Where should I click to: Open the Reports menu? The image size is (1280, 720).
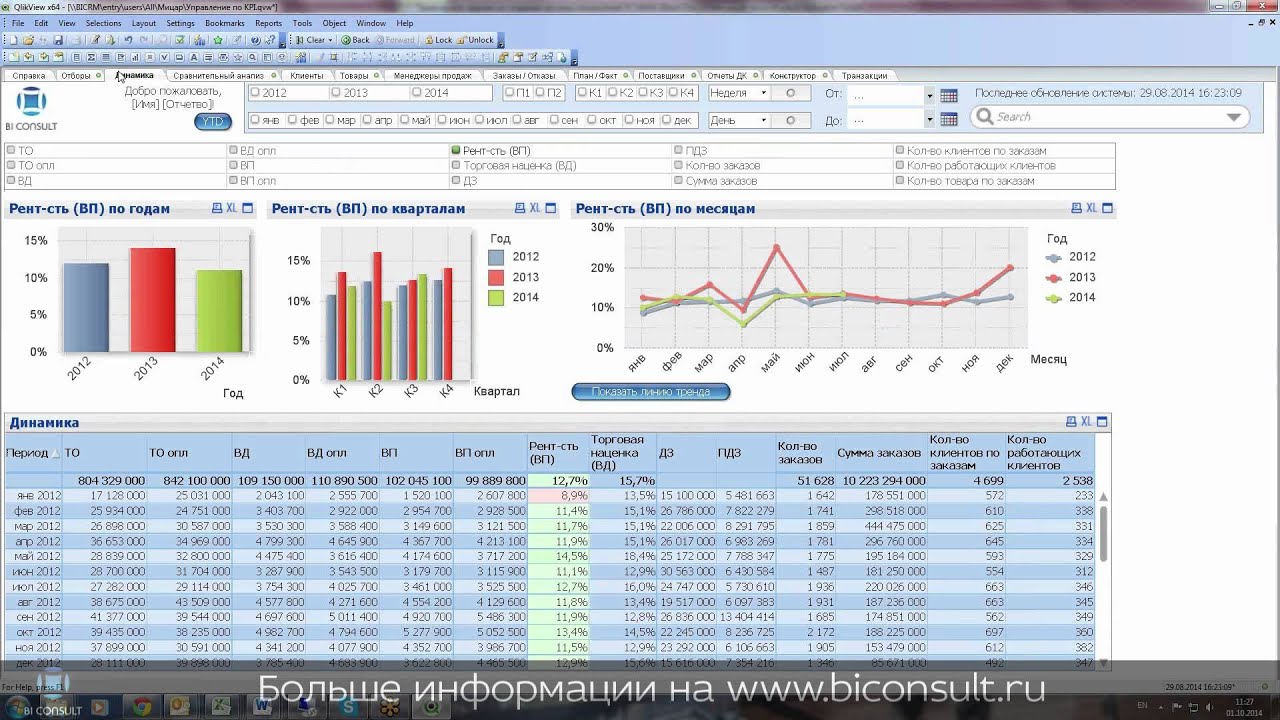pos(268,23)
